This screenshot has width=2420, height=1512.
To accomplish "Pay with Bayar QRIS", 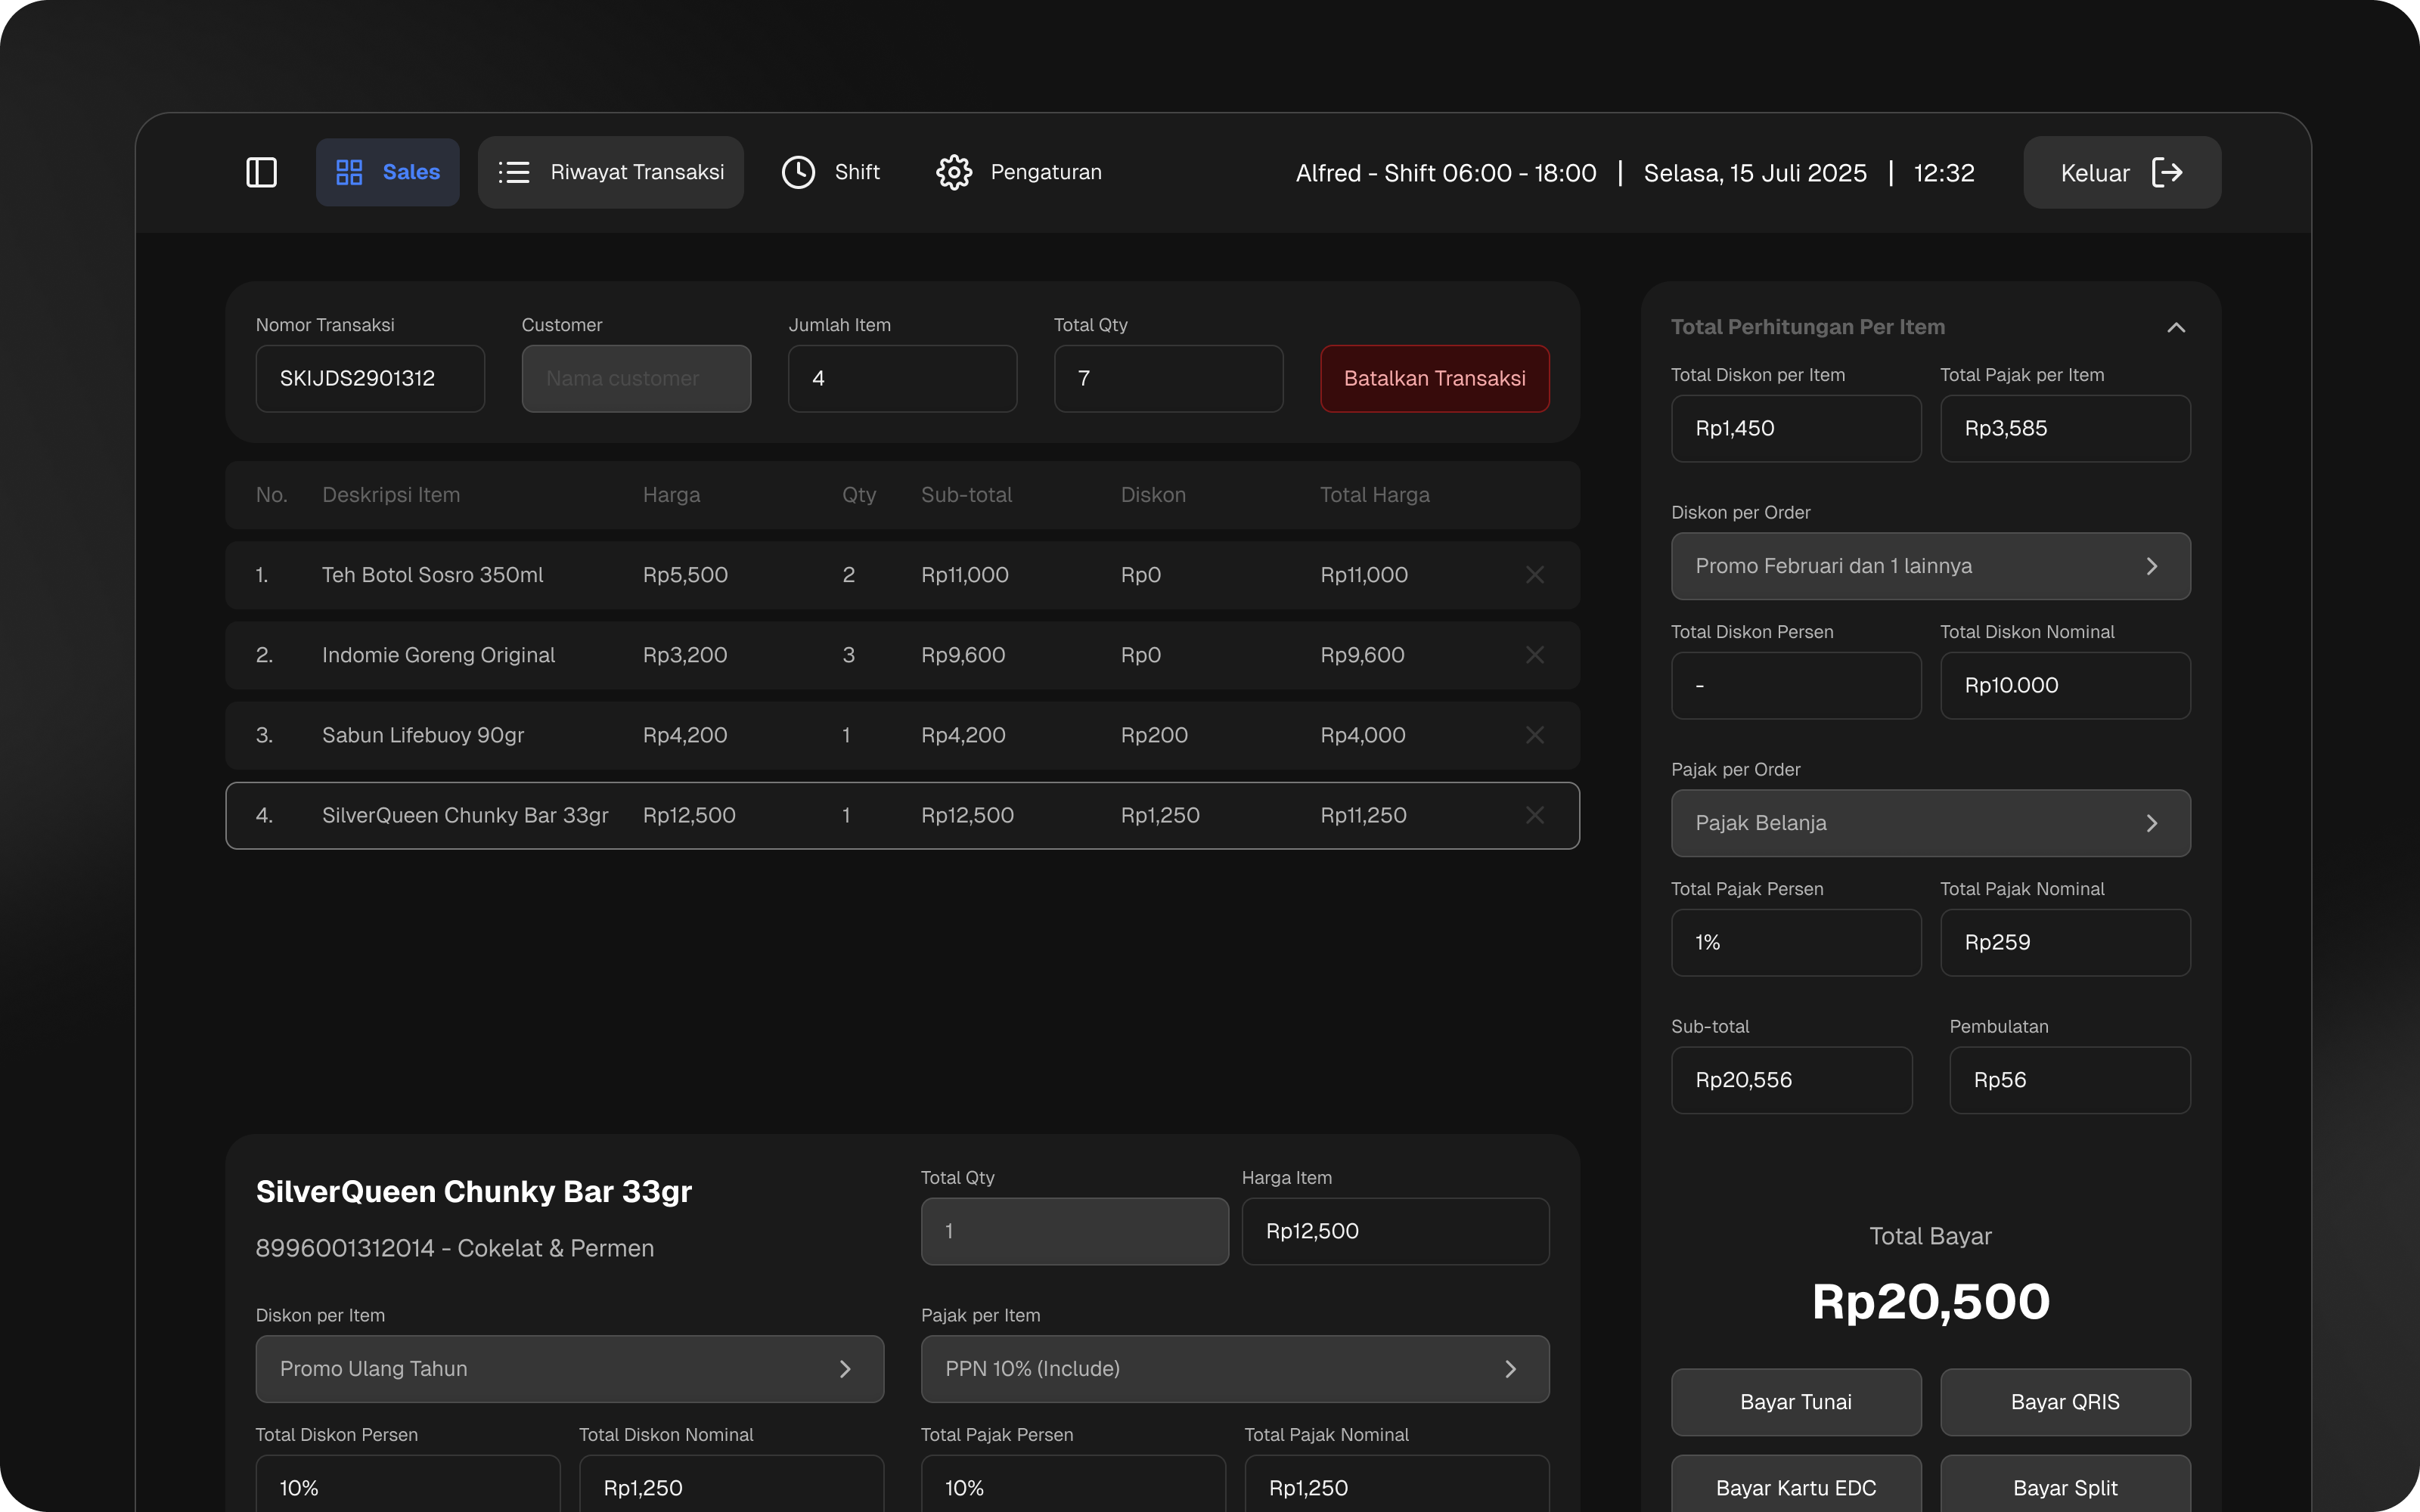I will (2065, 1402).
